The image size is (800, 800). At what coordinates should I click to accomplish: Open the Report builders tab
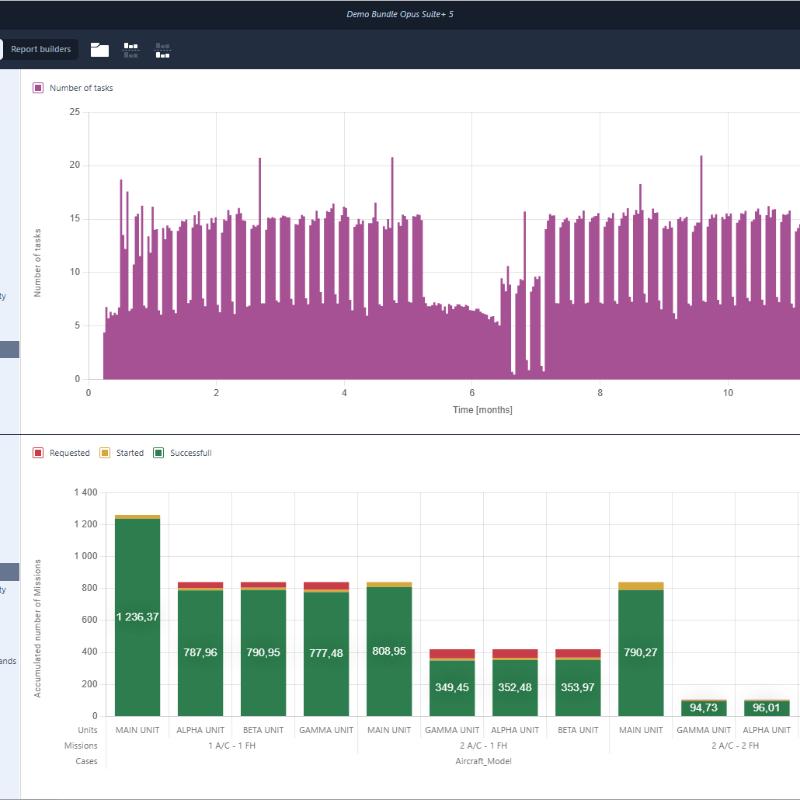point(41,49)
